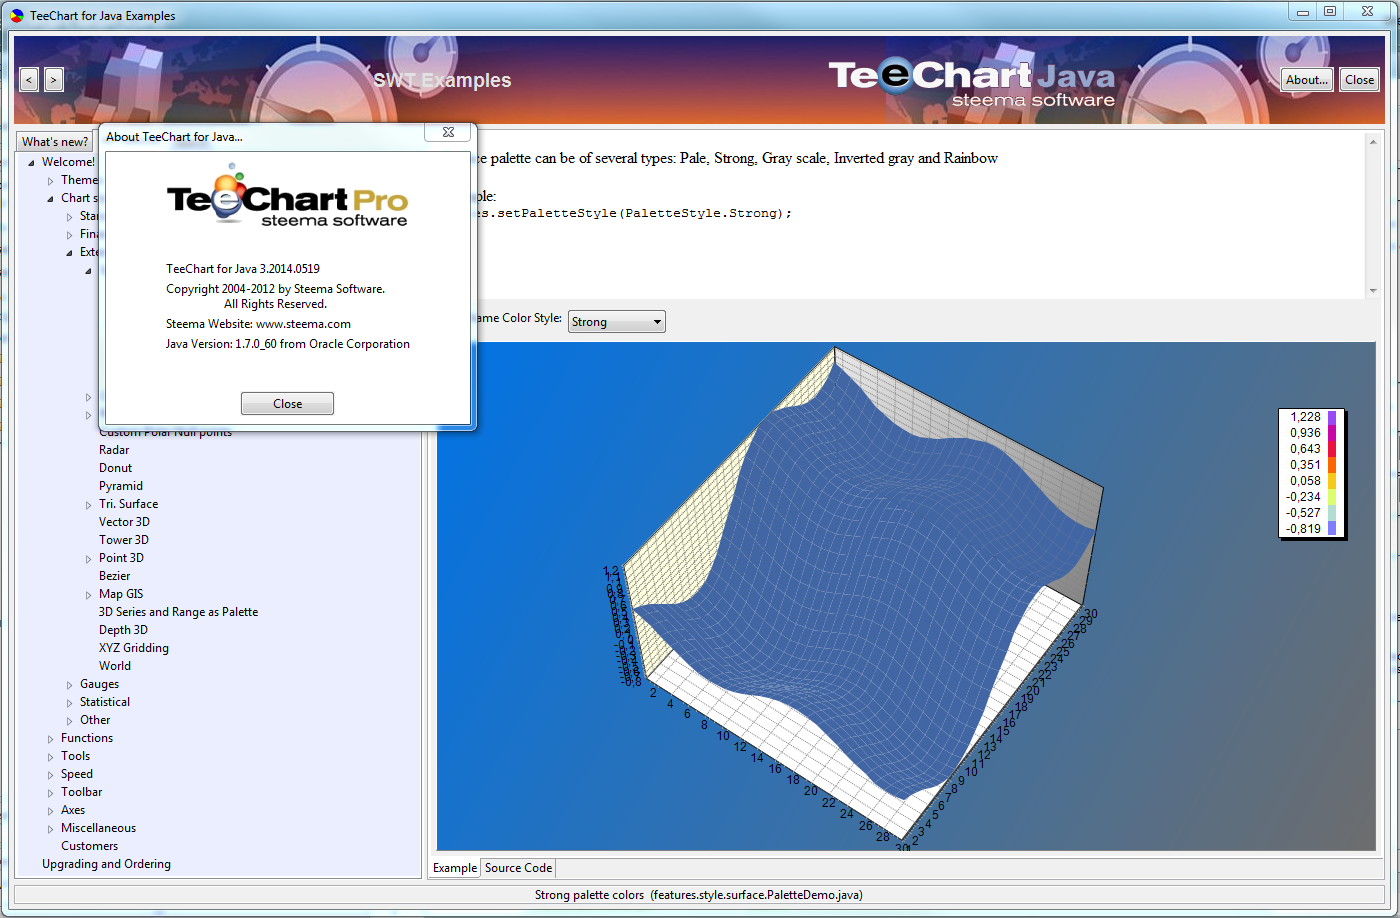Expand the Themes tree node arrow
The width and height of the screenshot is (1400, 918).
point(51,181)
